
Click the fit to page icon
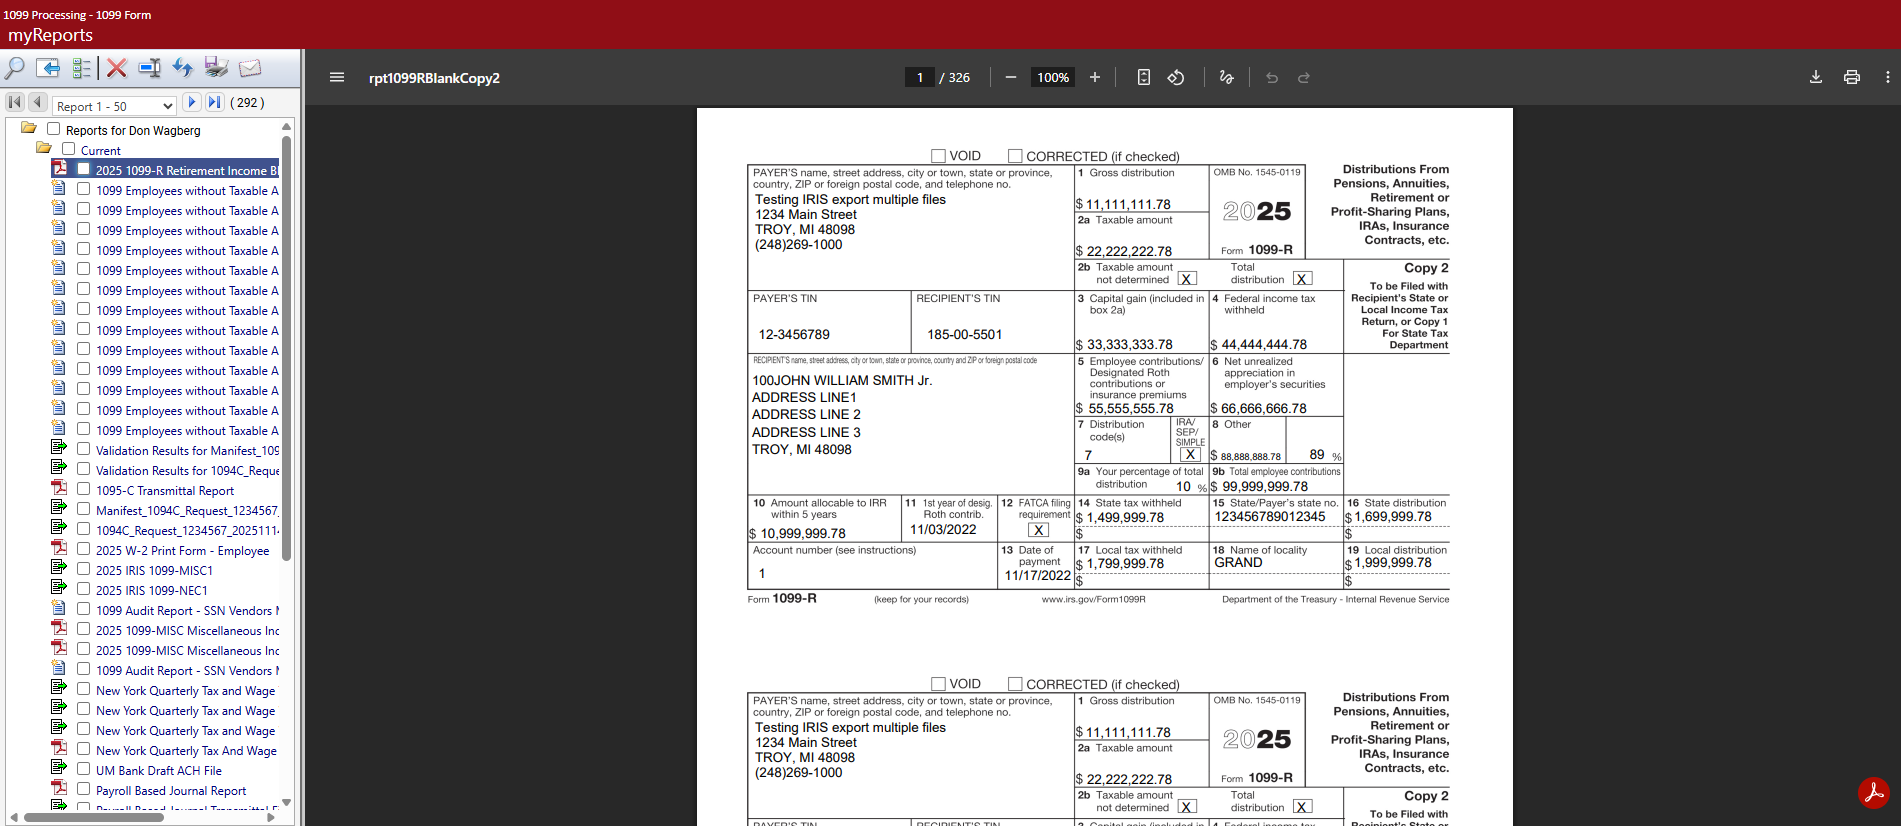(1144, 77)
